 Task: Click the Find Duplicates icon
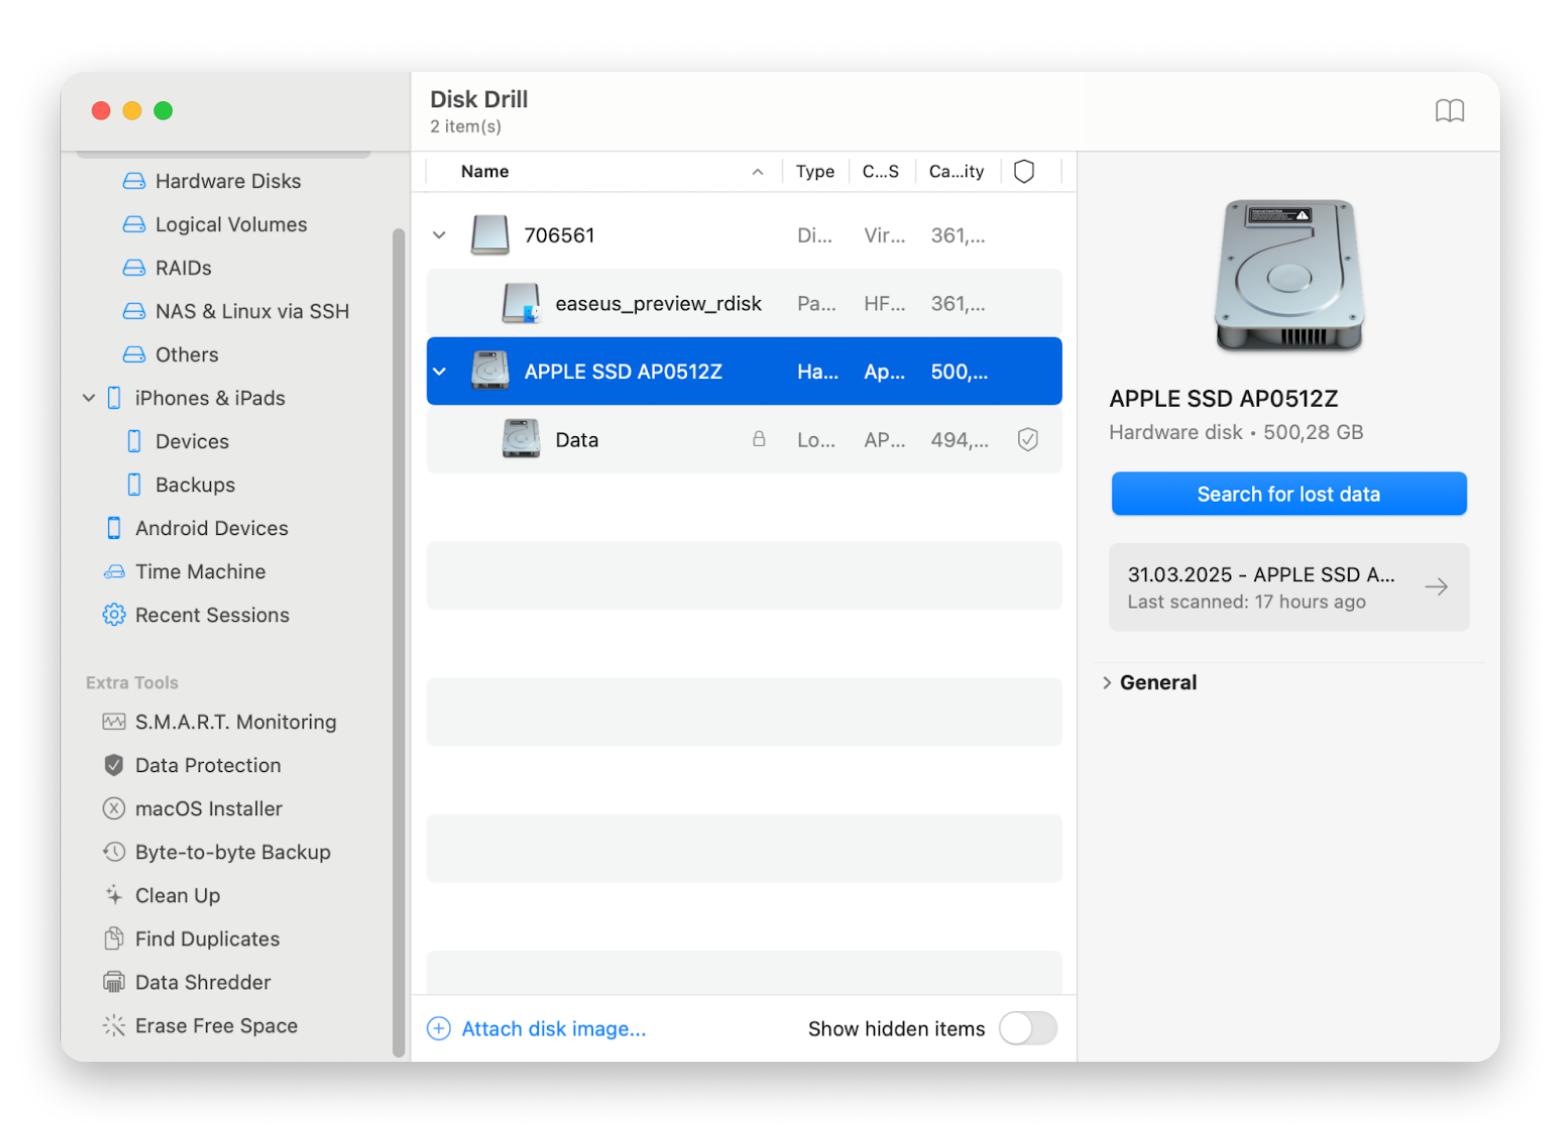(x=114, y=939)
